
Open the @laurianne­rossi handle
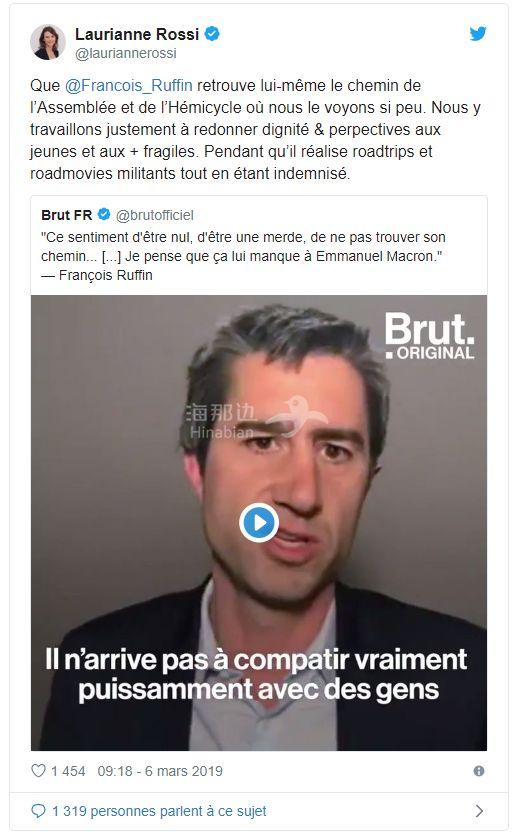(x=126, y=54)
